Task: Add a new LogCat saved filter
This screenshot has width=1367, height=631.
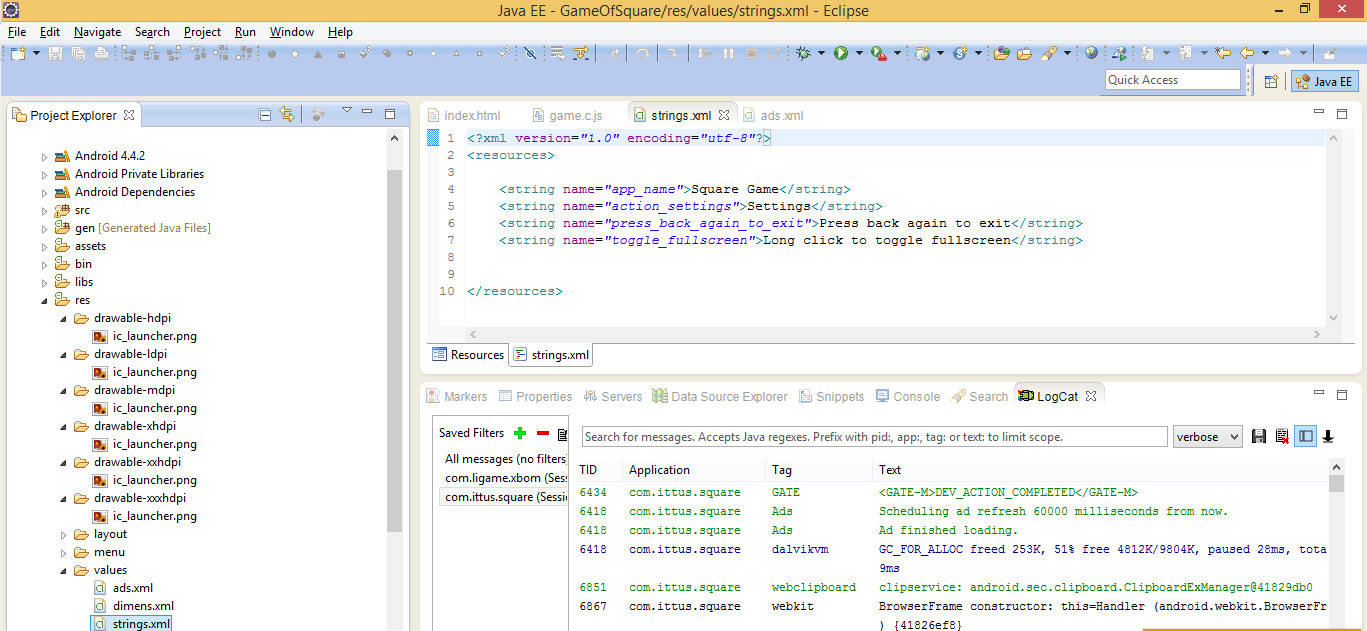Action: [519, 433]
